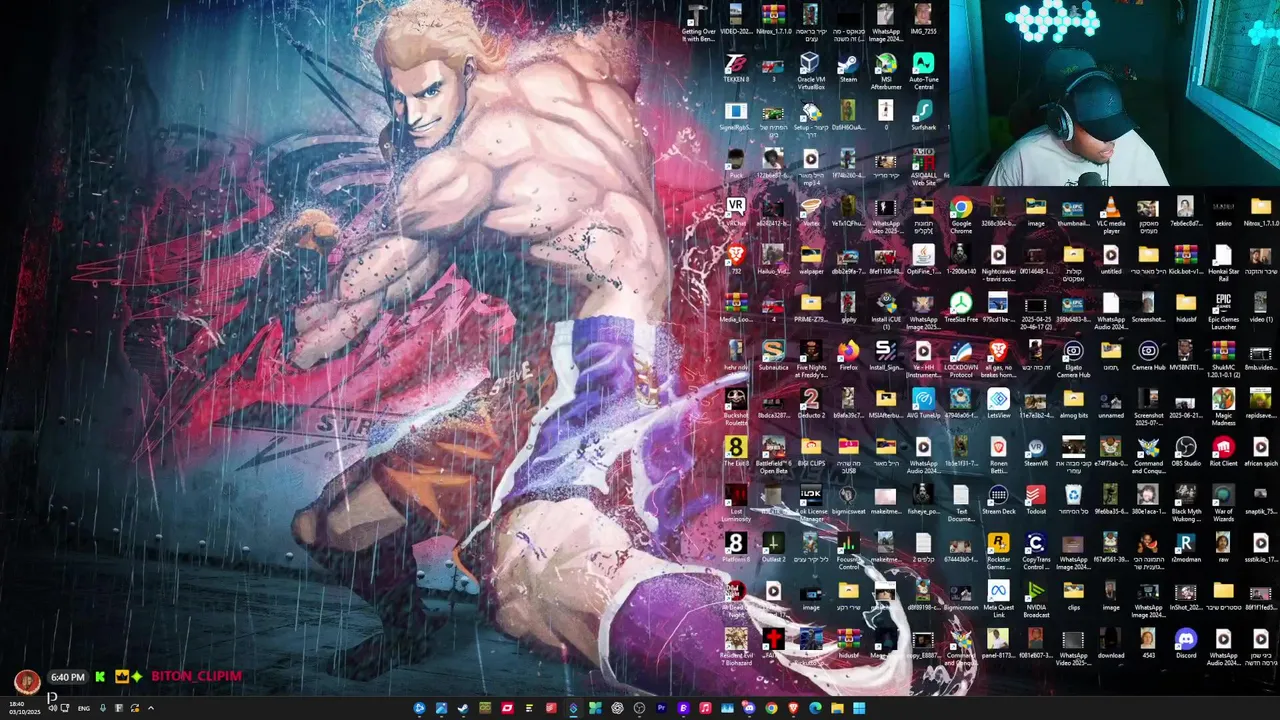Open the Install iCUE (1) installer icon
Image resolution: width=1280 pixels, height=720 pixels.
tap(886, 312)
